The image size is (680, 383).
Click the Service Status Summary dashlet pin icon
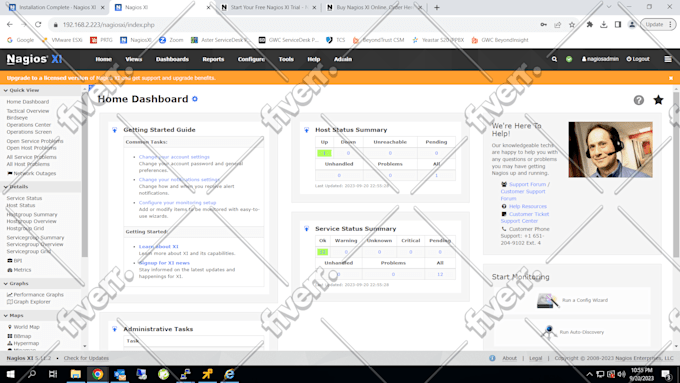pyautogui.click(x=306, y=229)
